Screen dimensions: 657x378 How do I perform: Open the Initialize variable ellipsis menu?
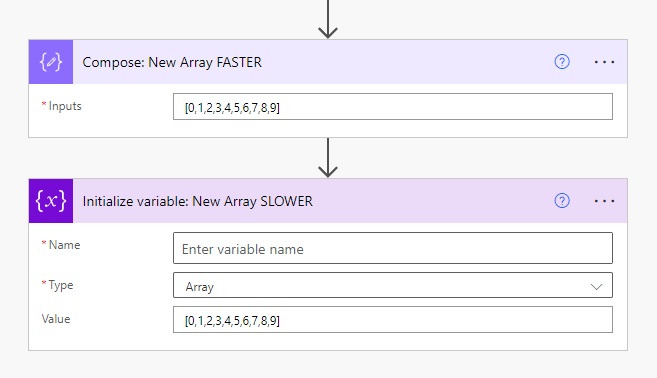click(604, 201)
